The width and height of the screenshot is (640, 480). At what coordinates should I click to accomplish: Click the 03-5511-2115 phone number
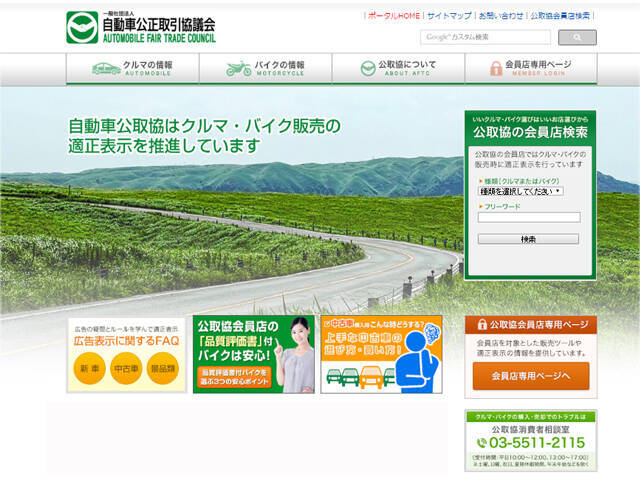click(x=537, y=442)
